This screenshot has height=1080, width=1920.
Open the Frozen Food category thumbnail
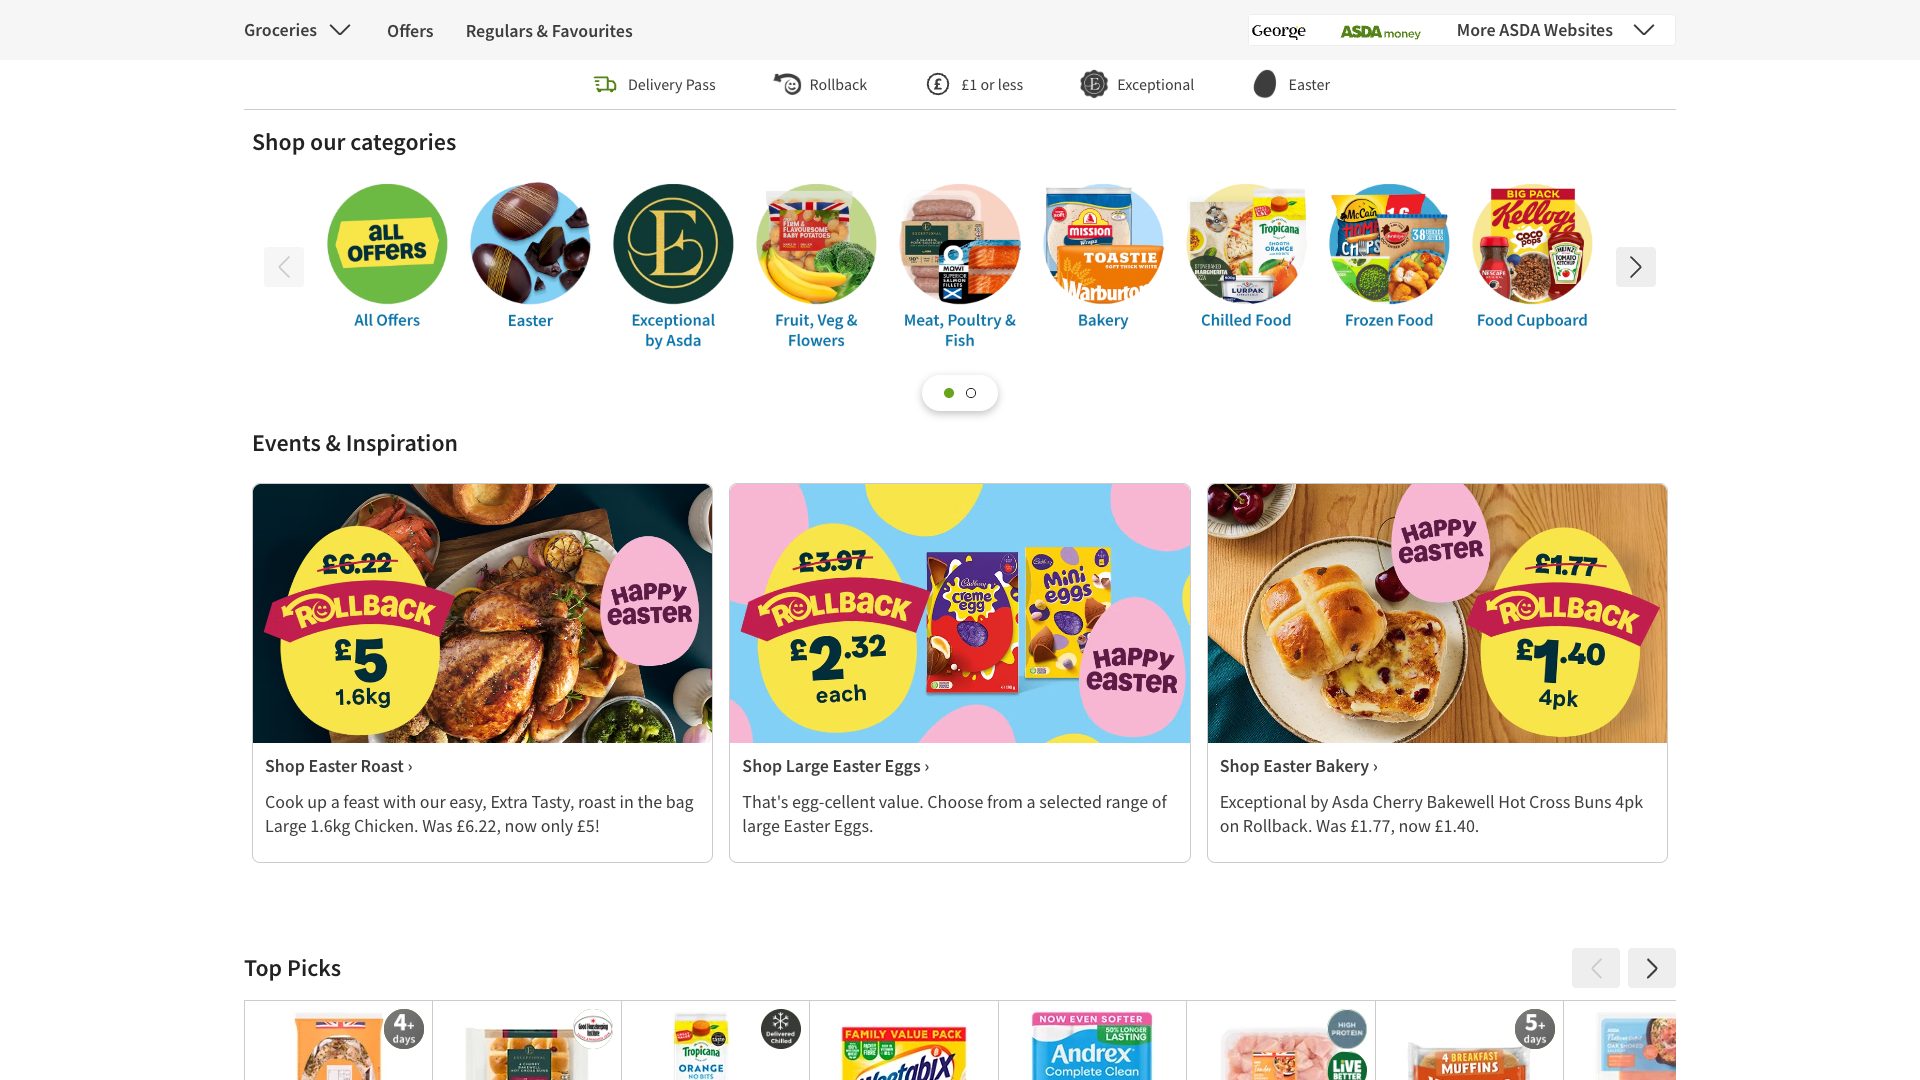pyautogui.click(x=1389, y=244)
